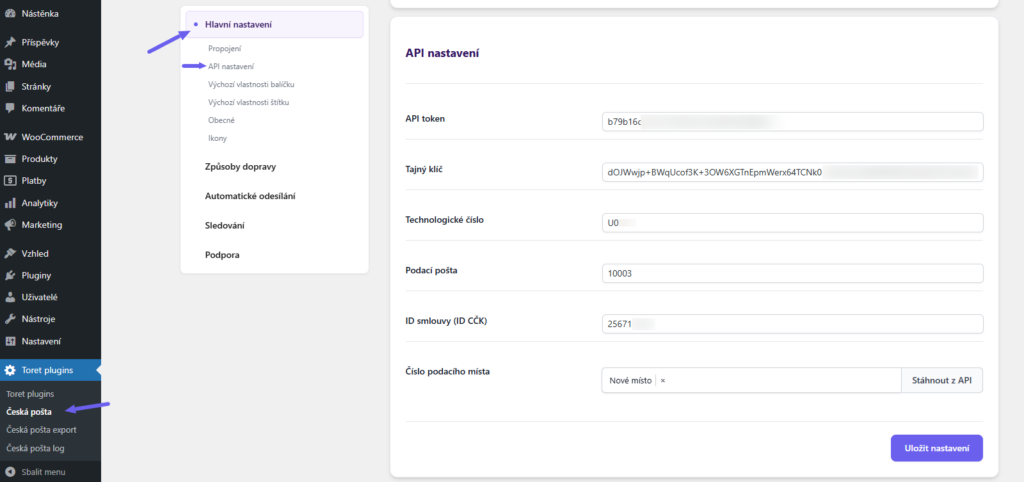Viewport: 1024px width, 482px height.
Task: Click the Pluginy plug icon
Action: tap(10, 276)
